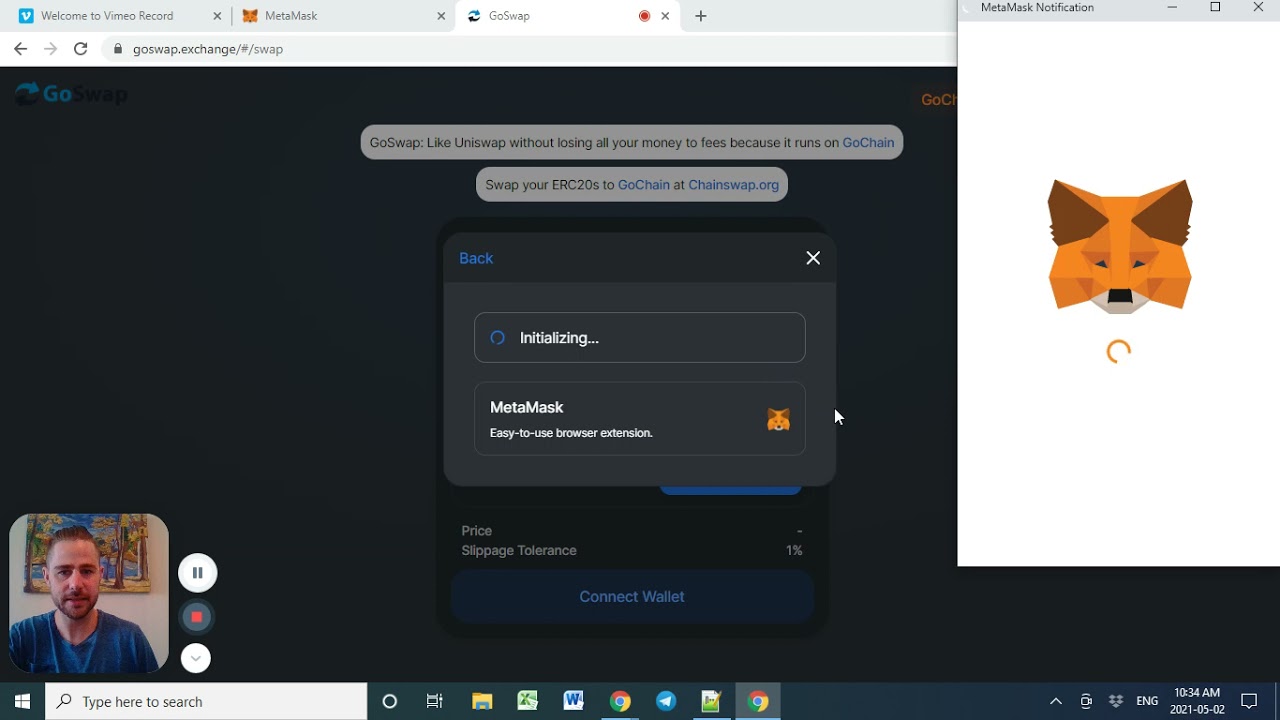
Task: Show hidden system tray icons
Action: coord(1055,701)
